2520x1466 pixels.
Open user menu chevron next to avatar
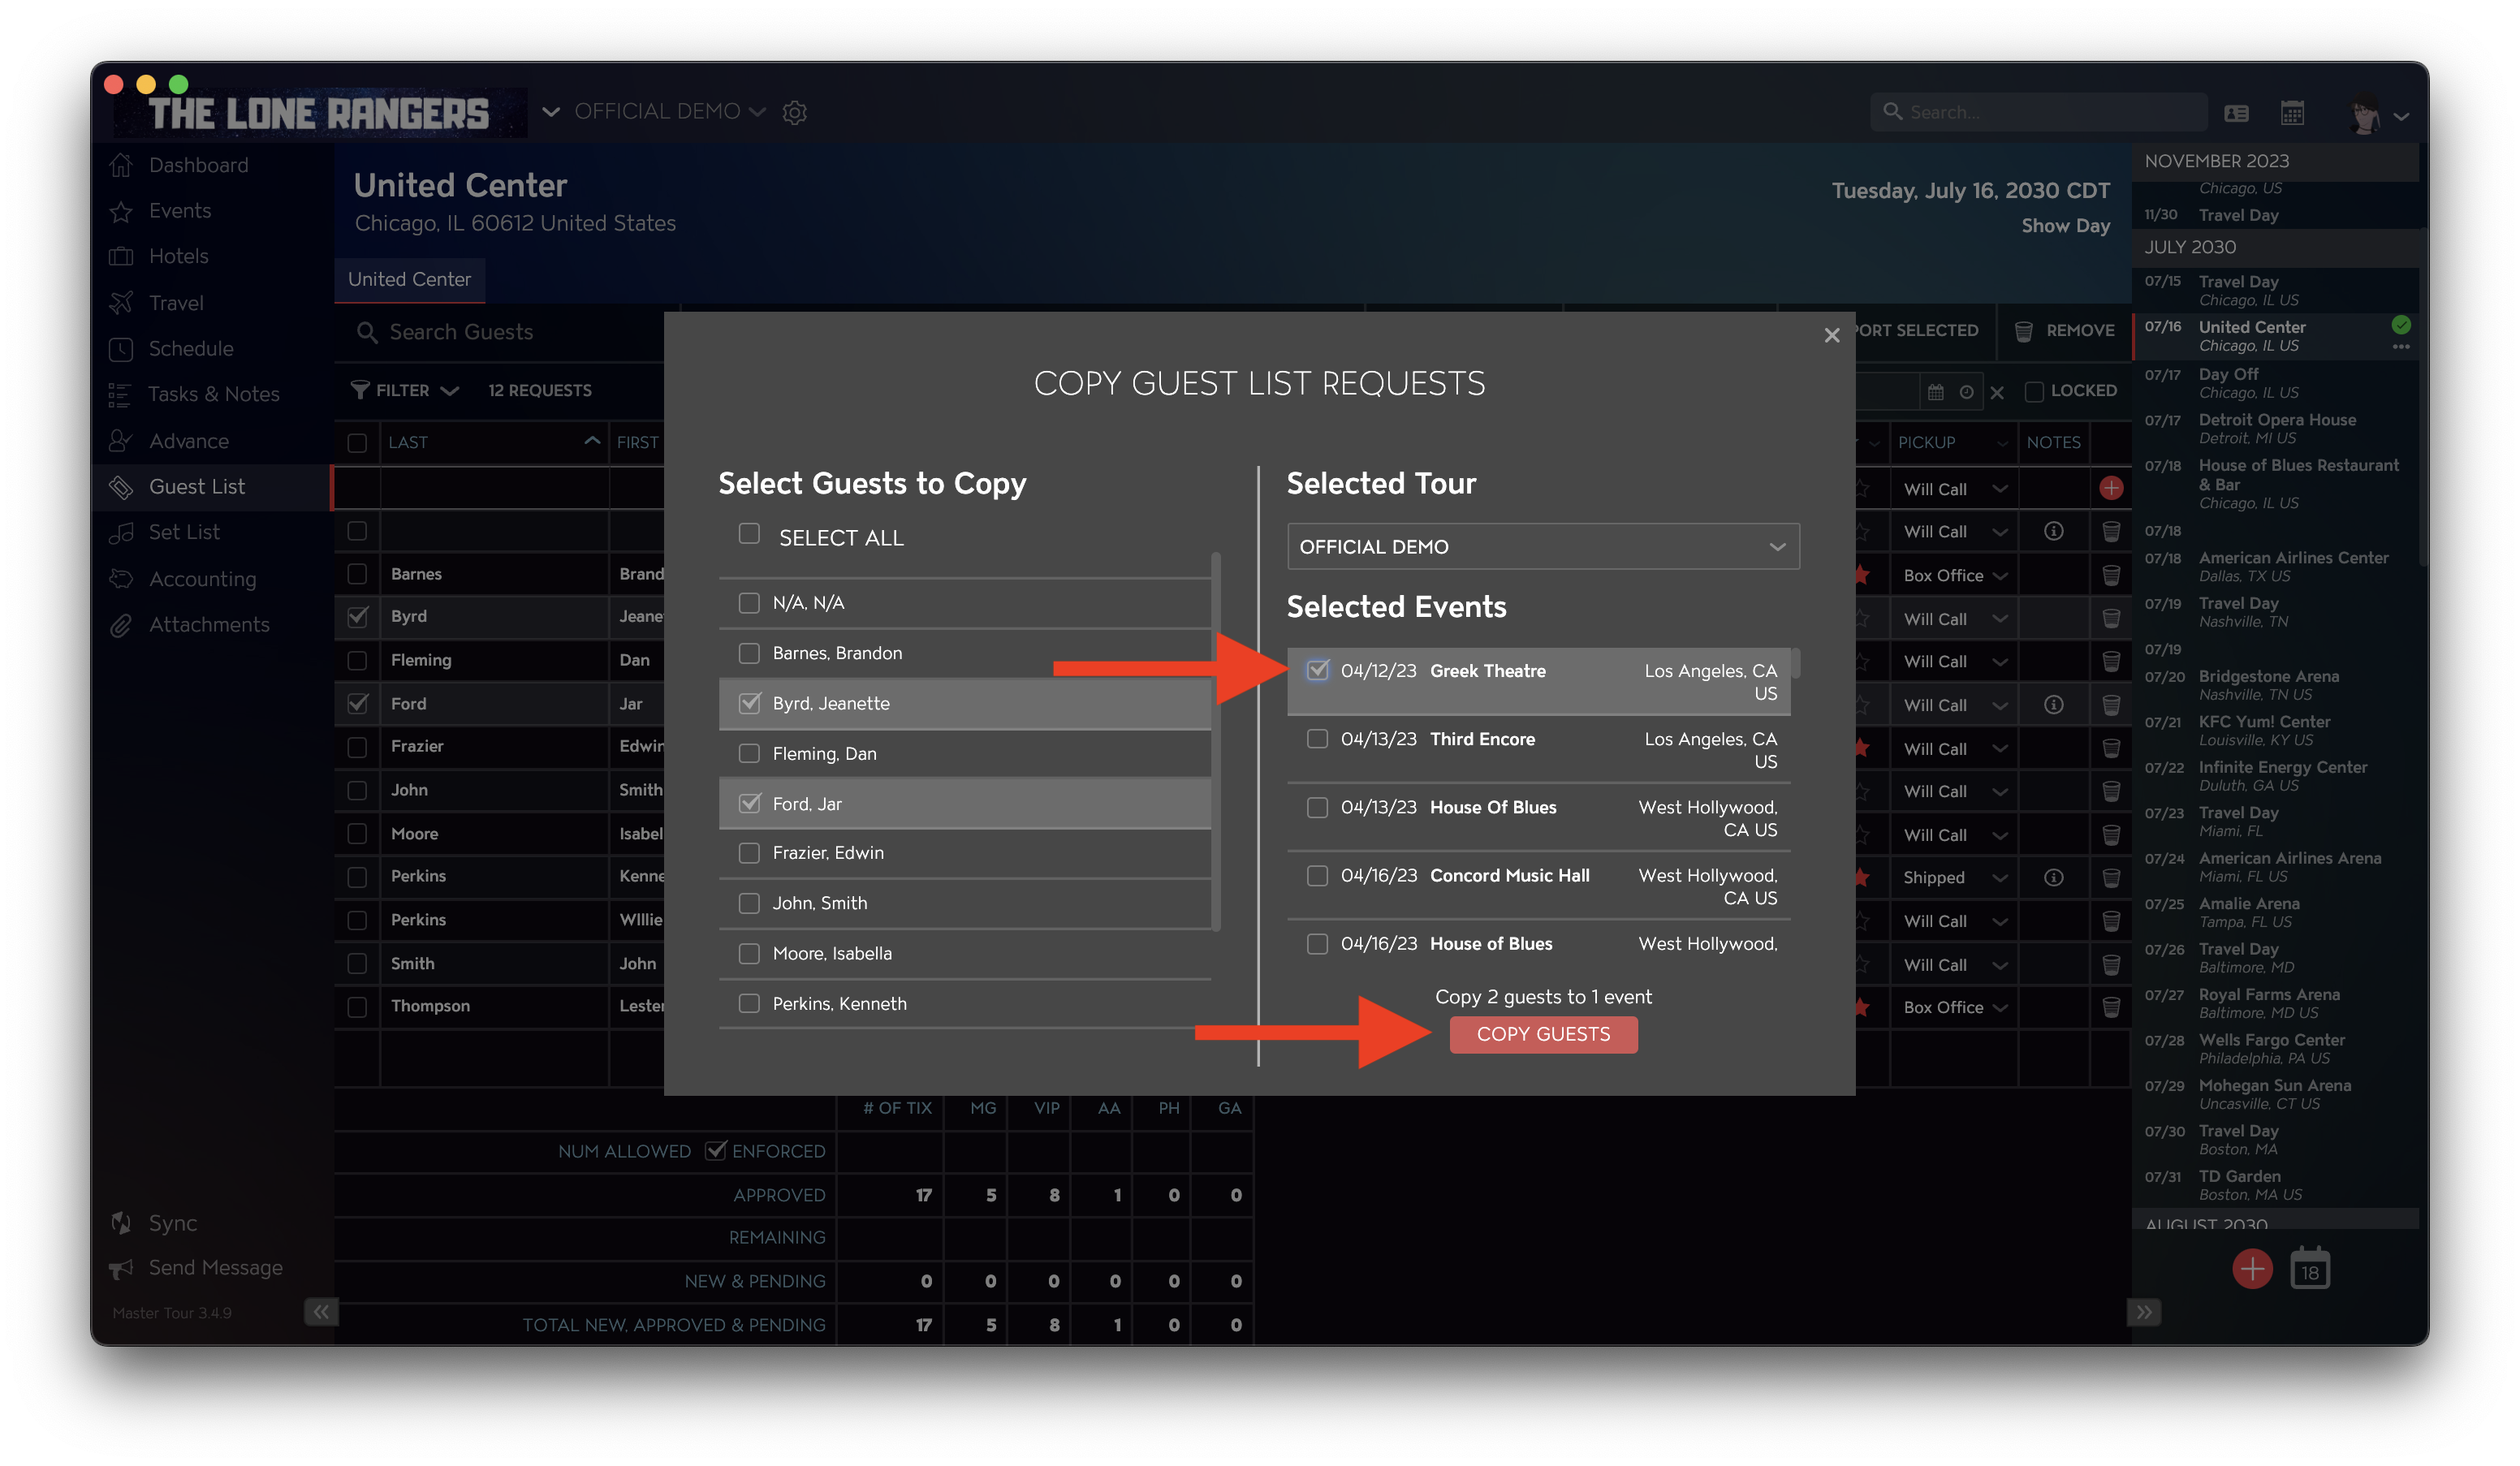pyautogui.click(x=2401, y=116)
